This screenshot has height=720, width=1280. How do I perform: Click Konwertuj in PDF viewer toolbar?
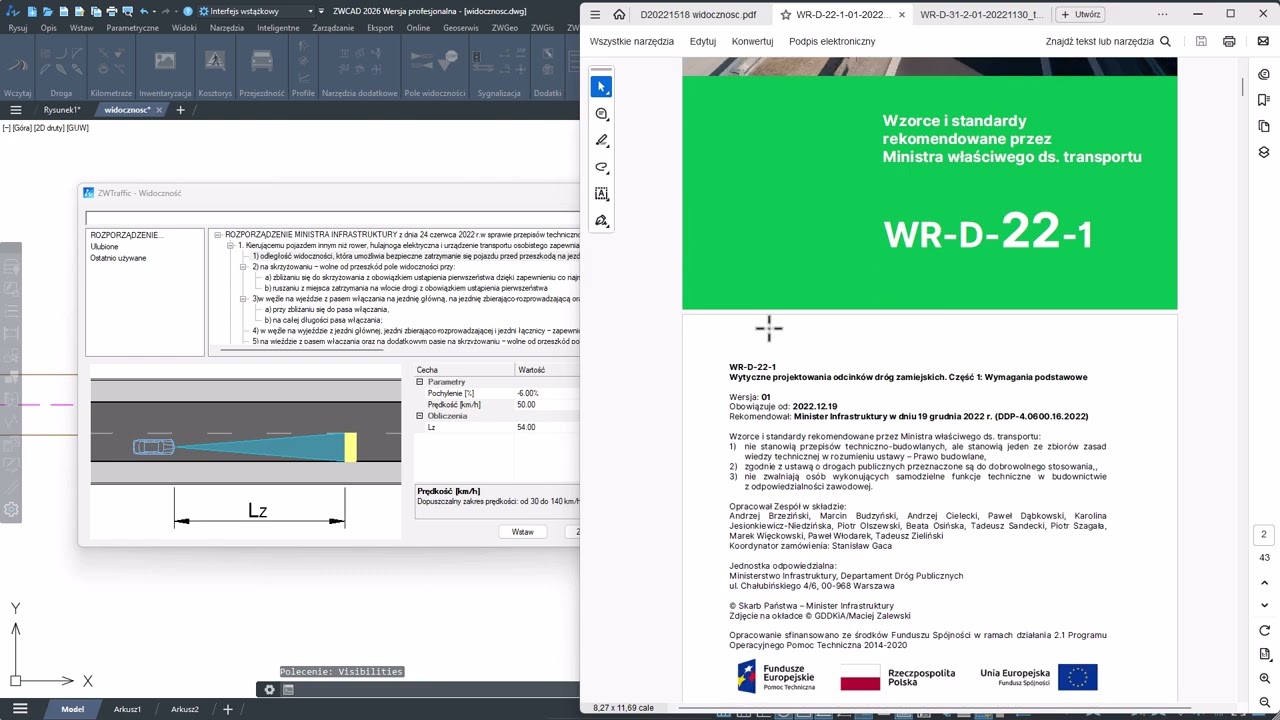(x=753, y=42)
